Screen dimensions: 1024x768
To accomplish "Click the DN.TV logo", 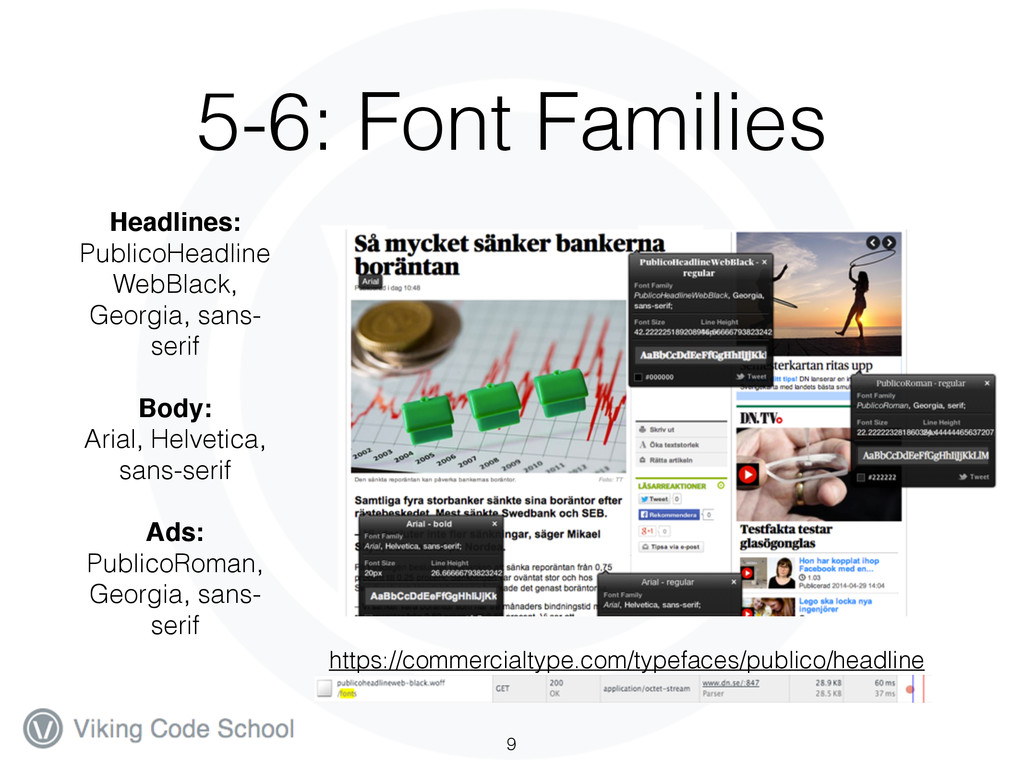I will pyautogui.click(x=761, y=418).
